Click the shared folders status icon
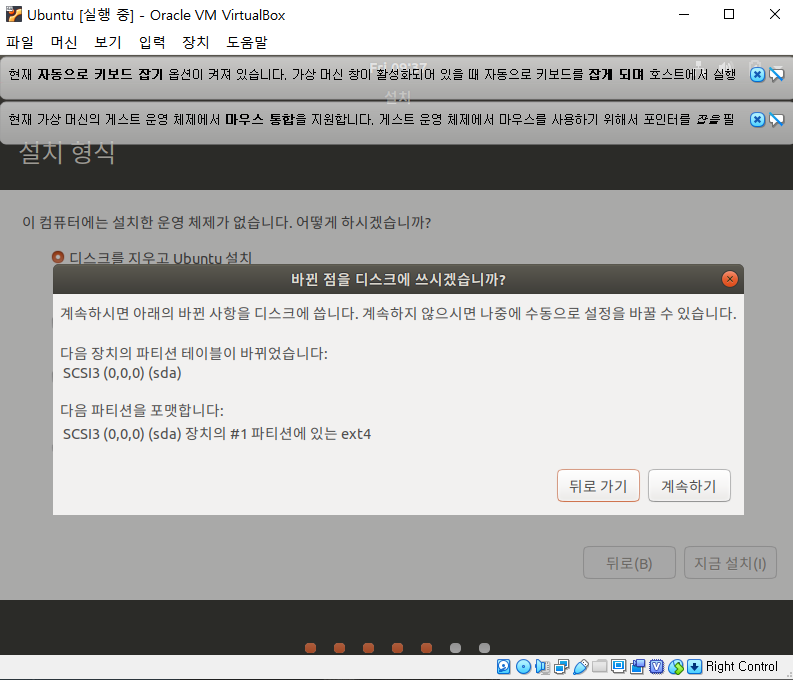This screenshot has width=793, height=680. [x=600, y=667]
